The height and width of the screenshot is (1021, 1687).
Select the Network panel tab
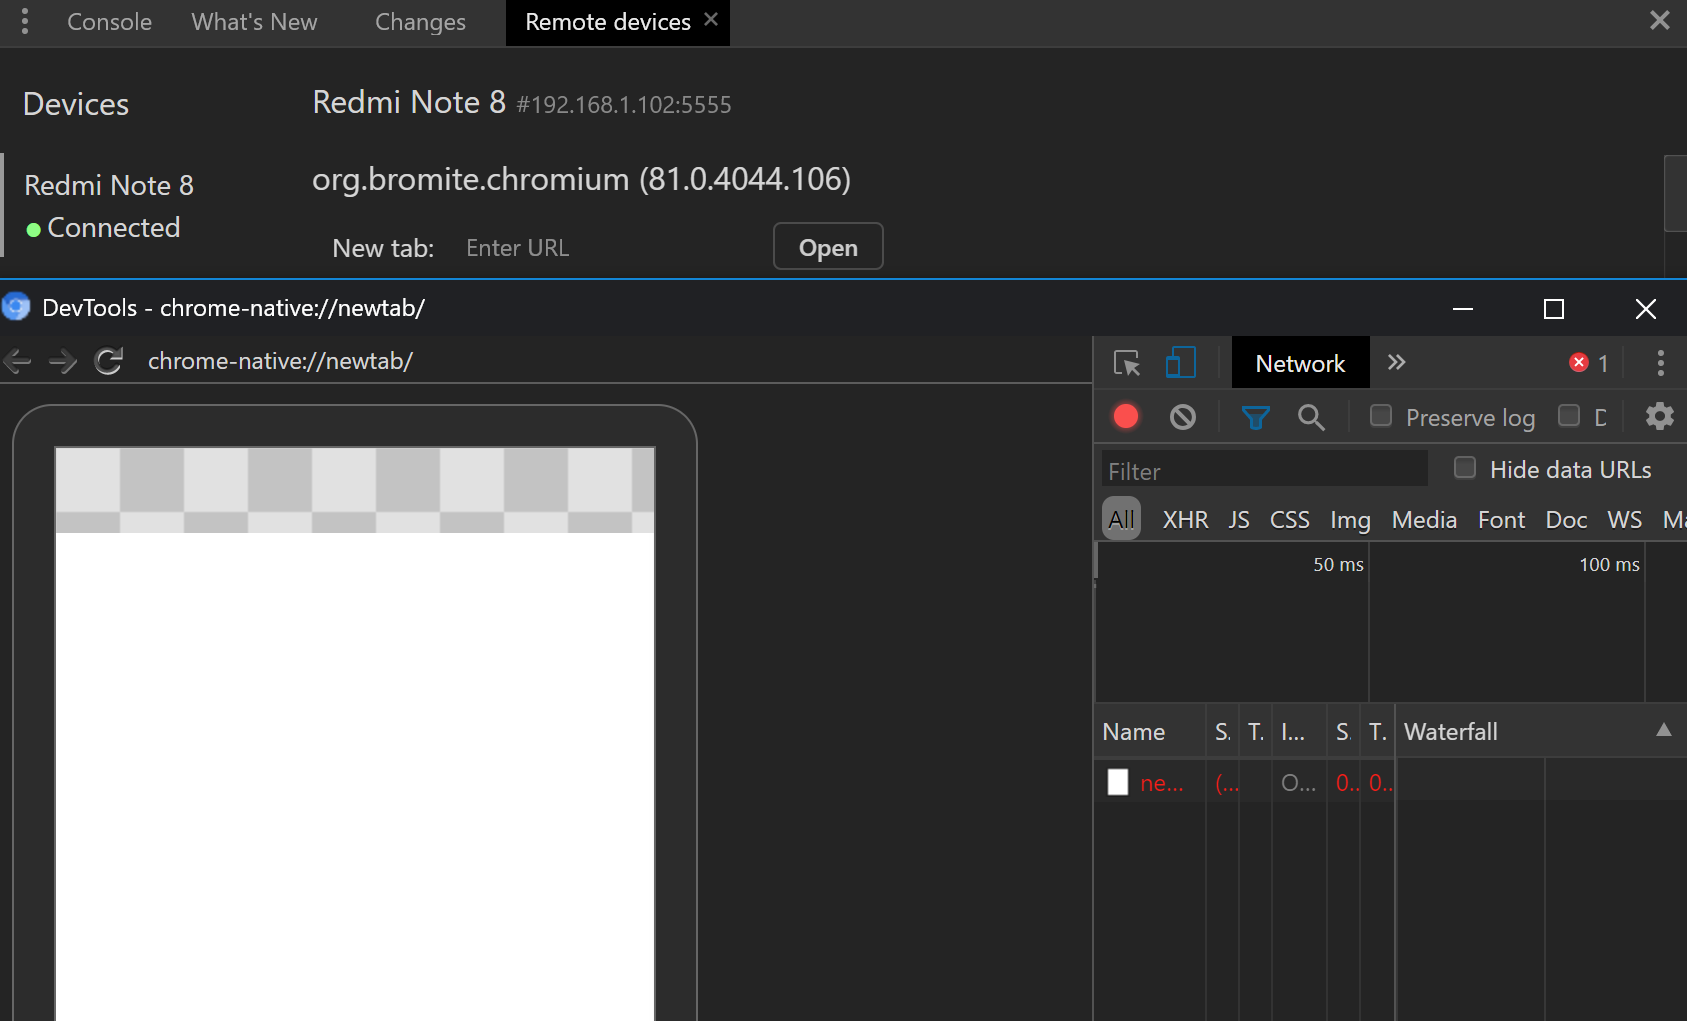coord(1300,363)
